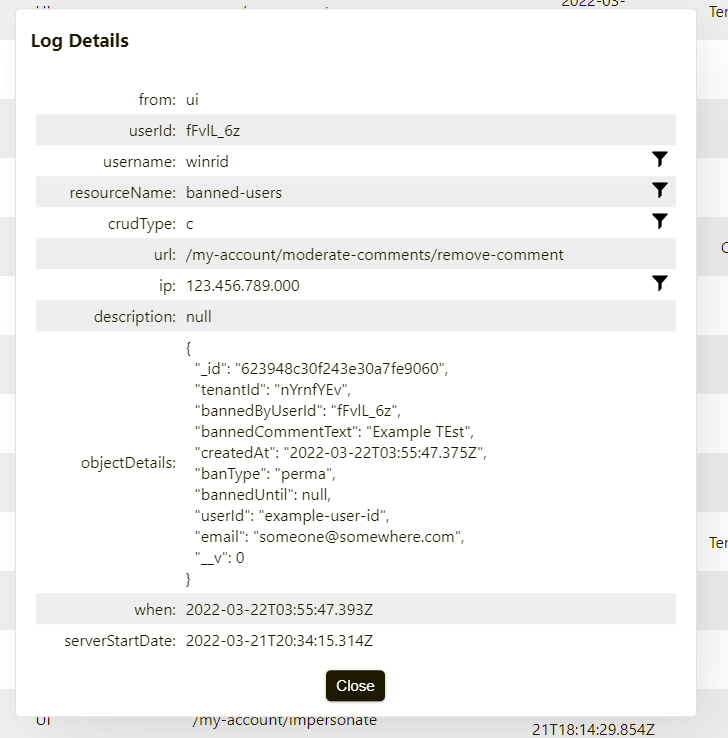Click the remove-comment url value
This screenshot has height=738, width=728.
click(374, 255)
